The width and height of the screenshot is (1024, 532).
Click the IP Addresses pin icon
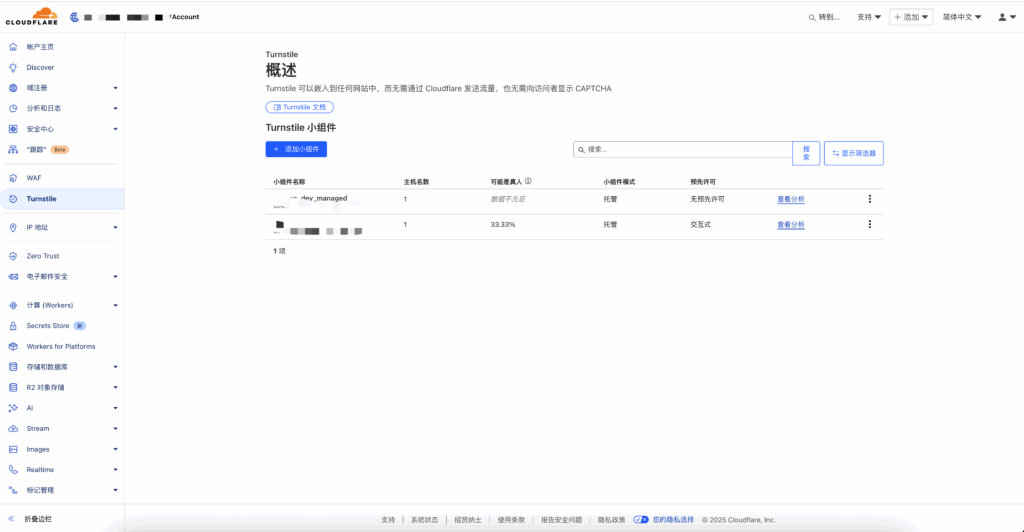(13, 227)
